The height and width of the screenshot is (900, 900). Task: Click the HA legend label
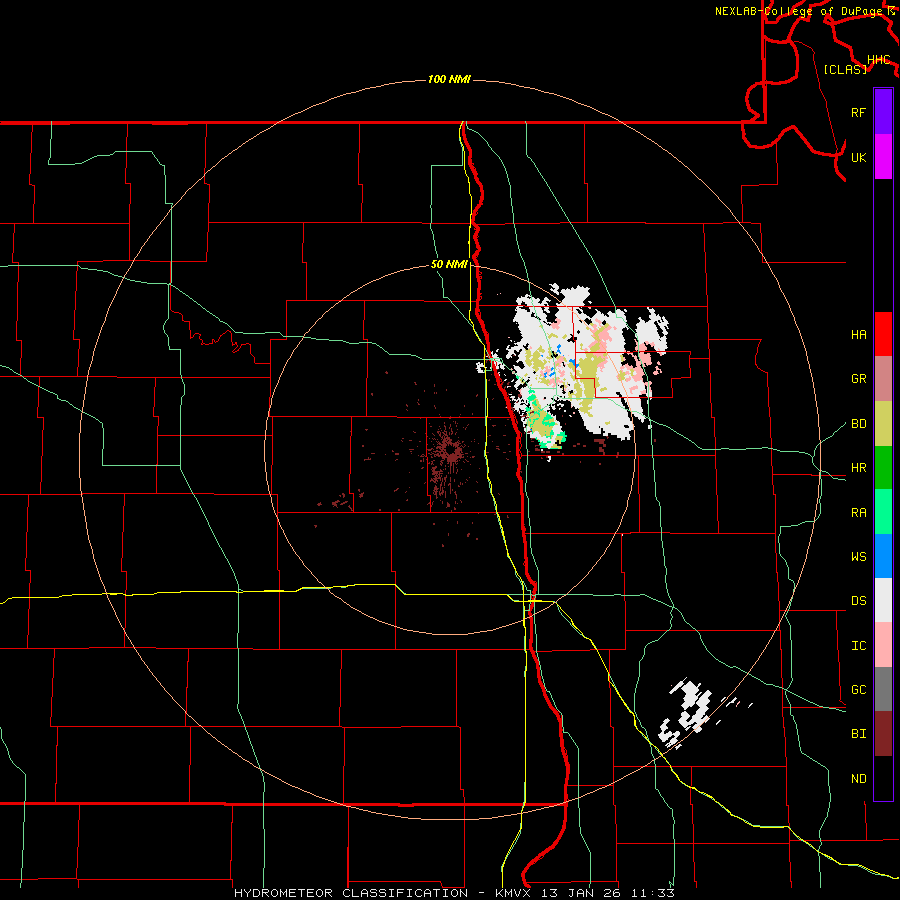coord(859,335)
